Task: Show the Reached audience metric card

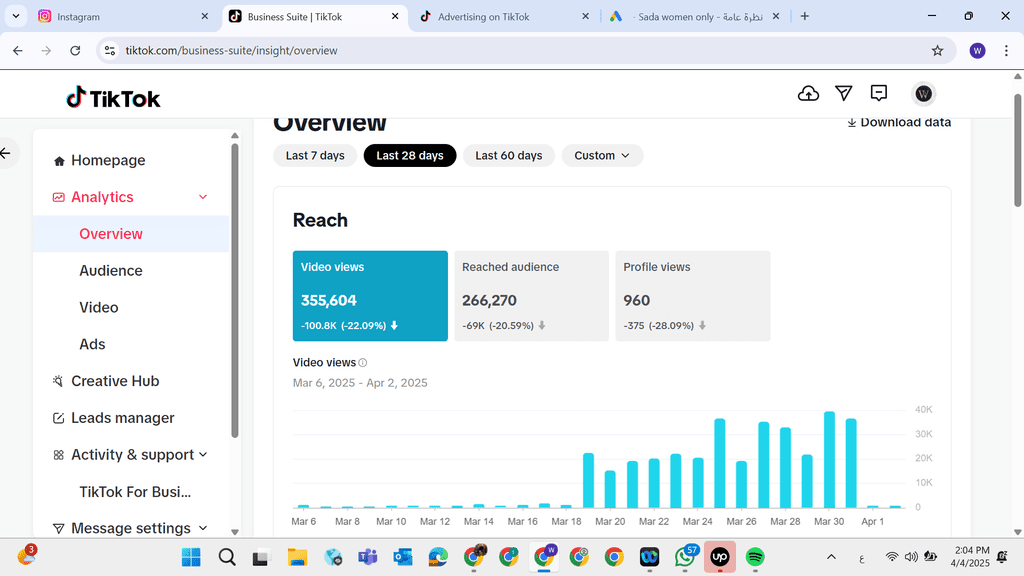Action: (x=531, y=296)
